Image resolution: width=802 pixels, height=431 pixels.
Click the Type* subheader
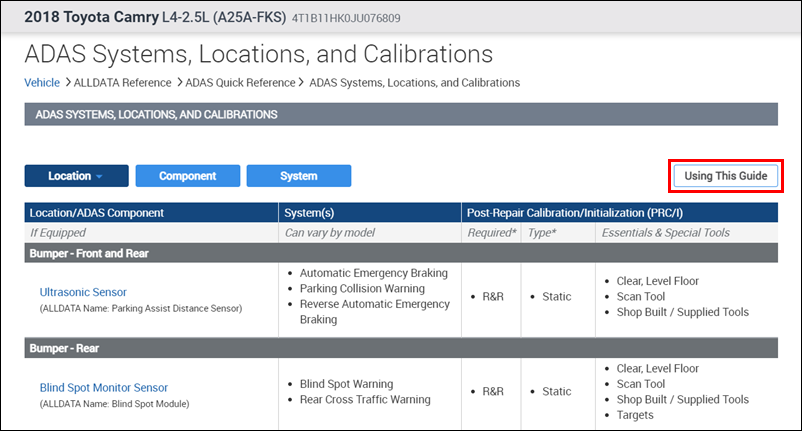coord(542,233)
